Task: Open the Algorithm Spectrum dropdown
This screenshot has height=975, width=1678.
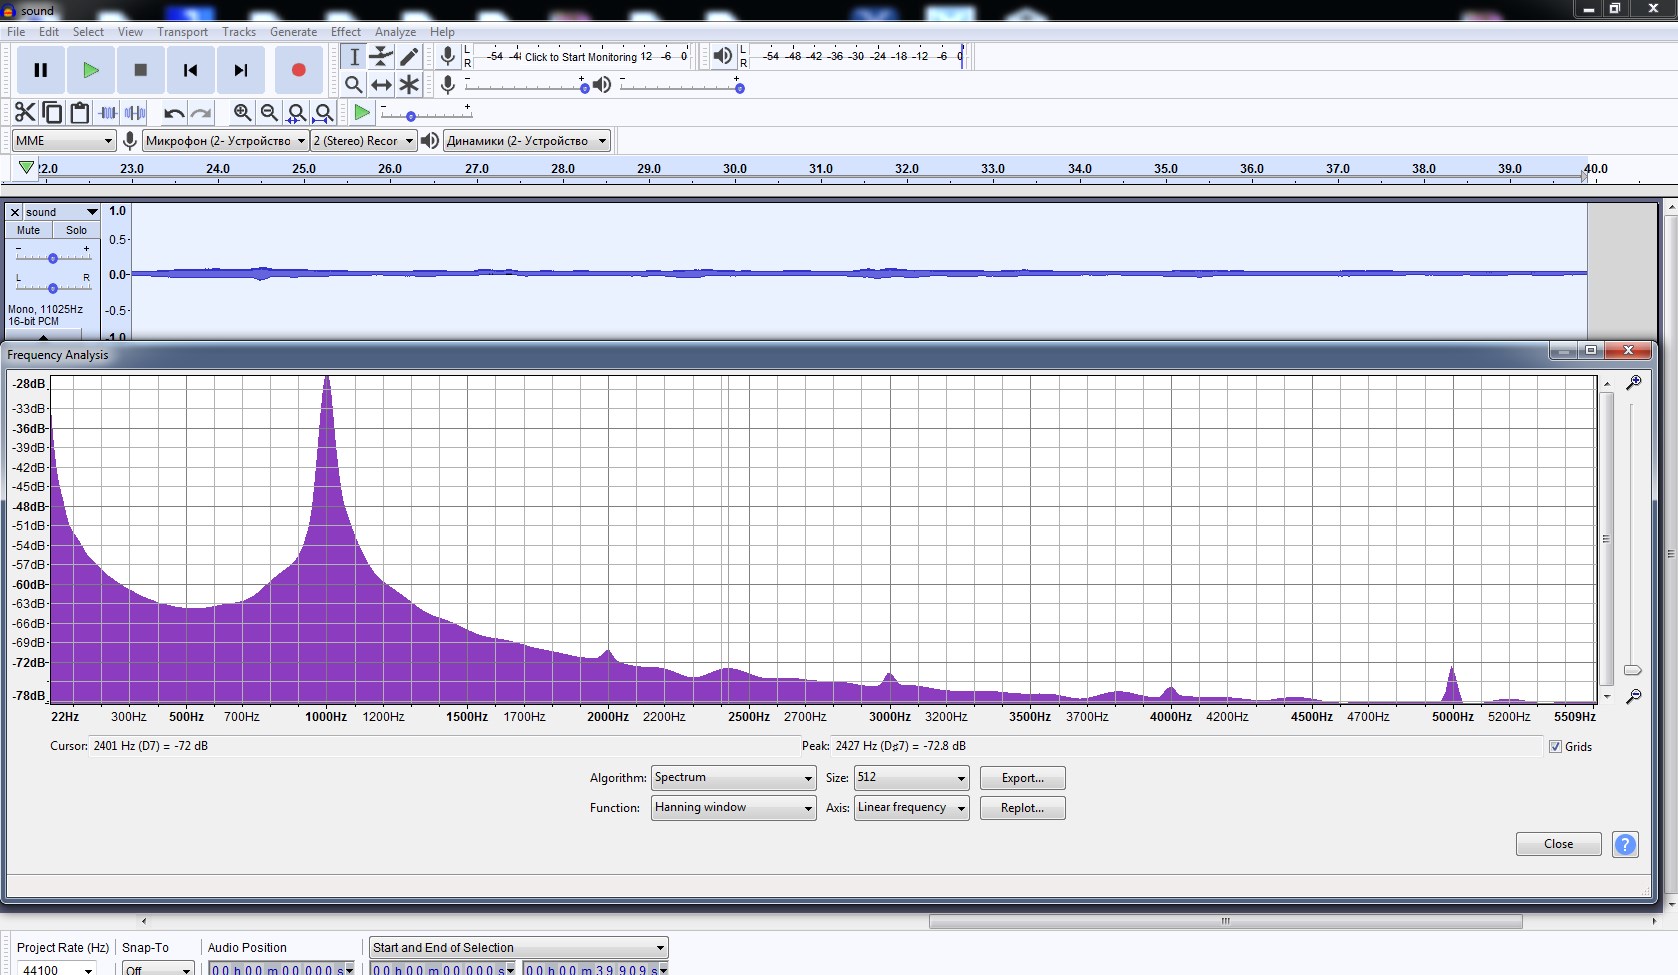Action: coord(734,778)
